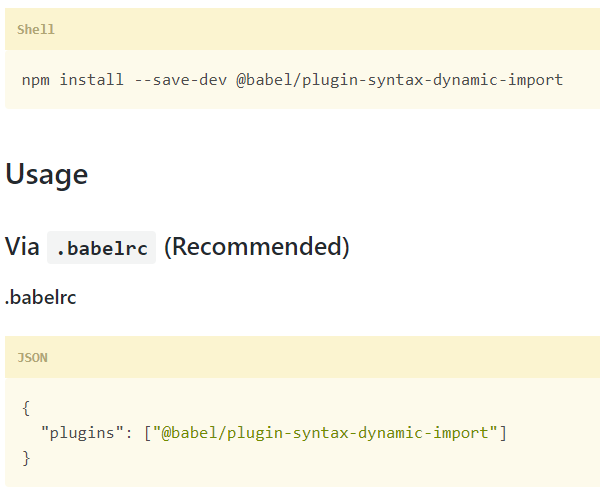Screen dimensions: 600x490
Task: Click the package name in the shell command
Action: (400, 79)
